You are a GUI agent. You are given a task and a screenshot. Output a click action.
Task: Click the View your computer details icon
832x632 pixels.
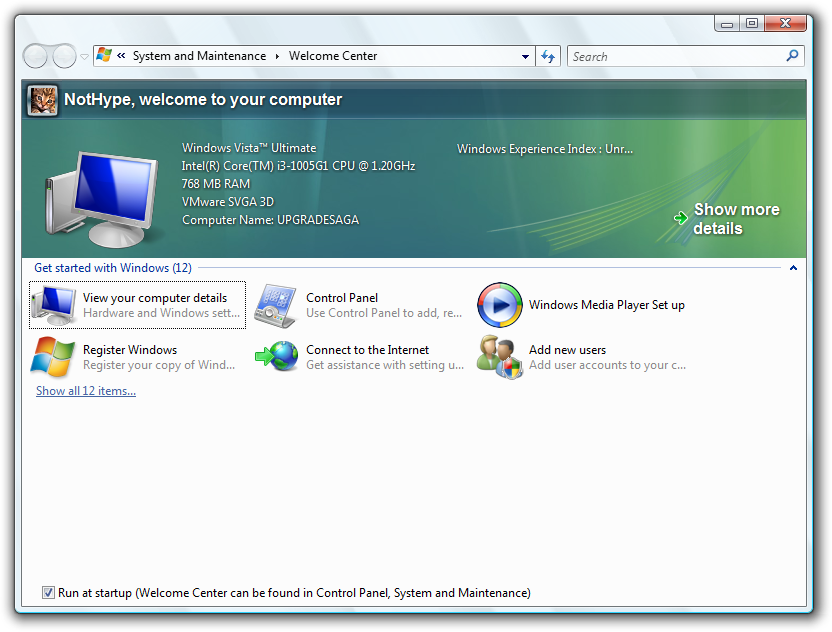[54, 304]
